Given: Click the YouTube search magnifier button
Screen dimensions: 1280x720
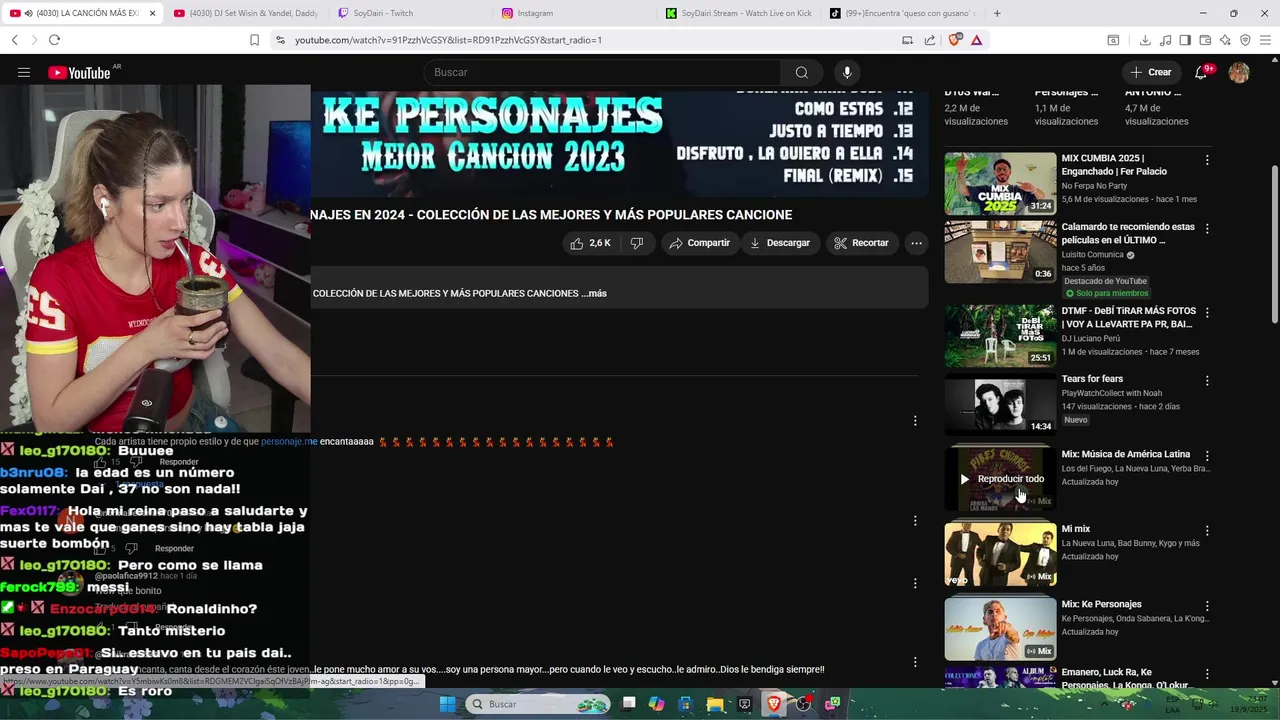Looking at the screenshot, I should point(801,72).
